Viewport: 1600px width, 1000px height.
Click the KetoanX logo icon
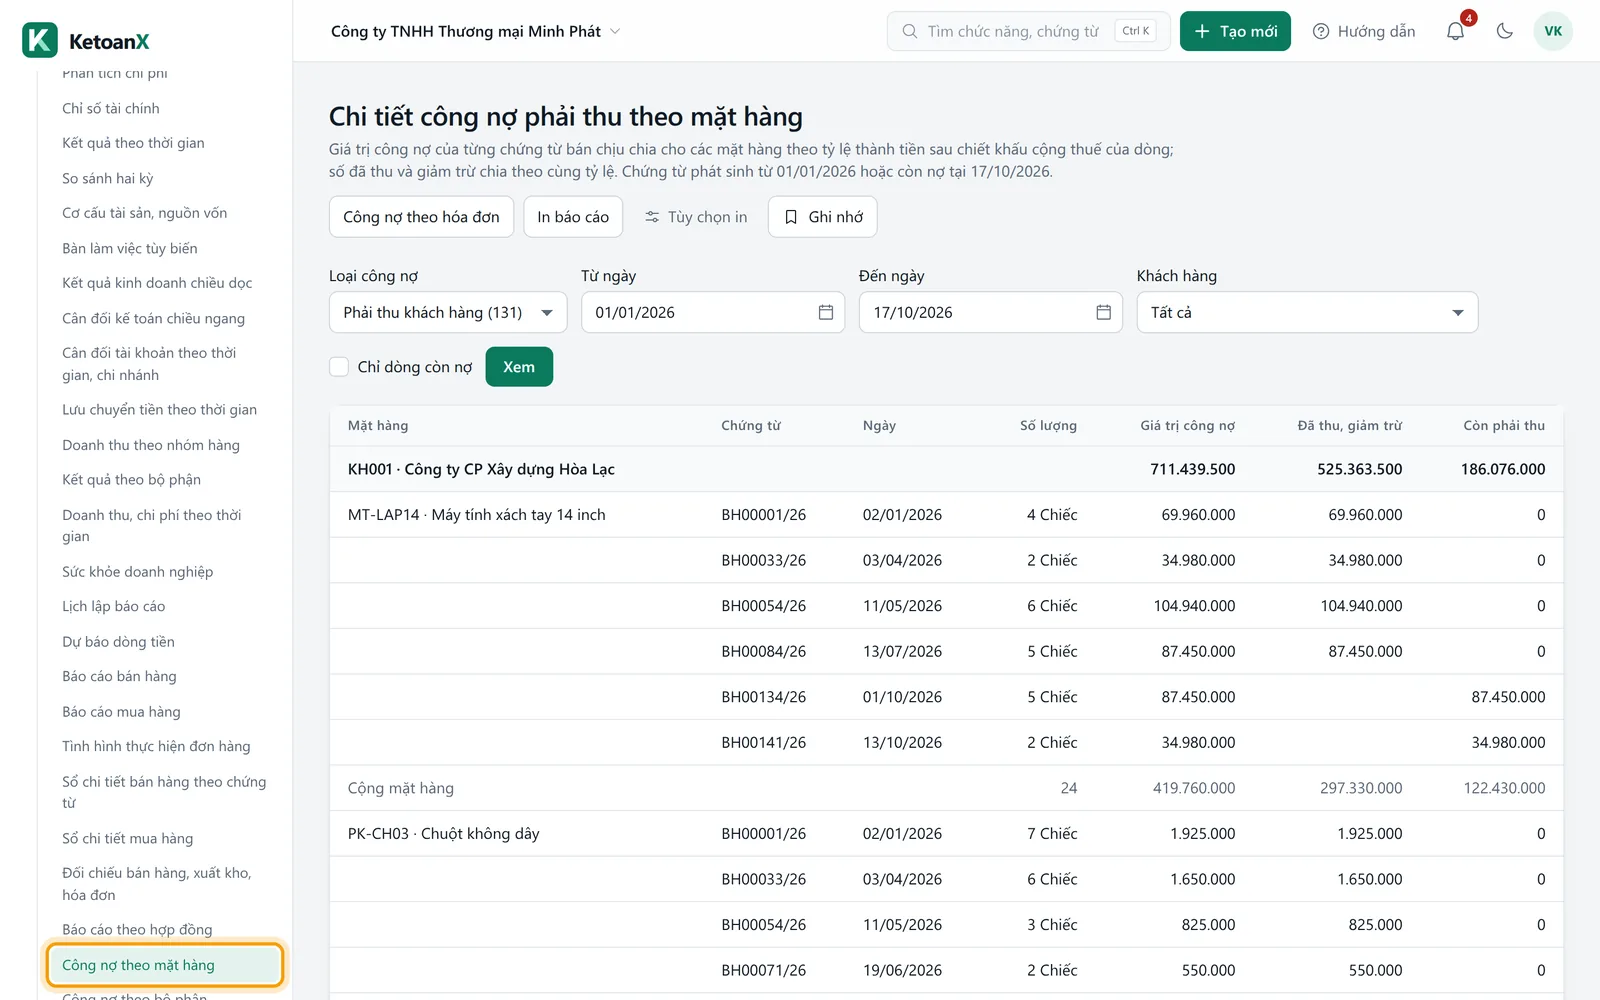[40, 41]
